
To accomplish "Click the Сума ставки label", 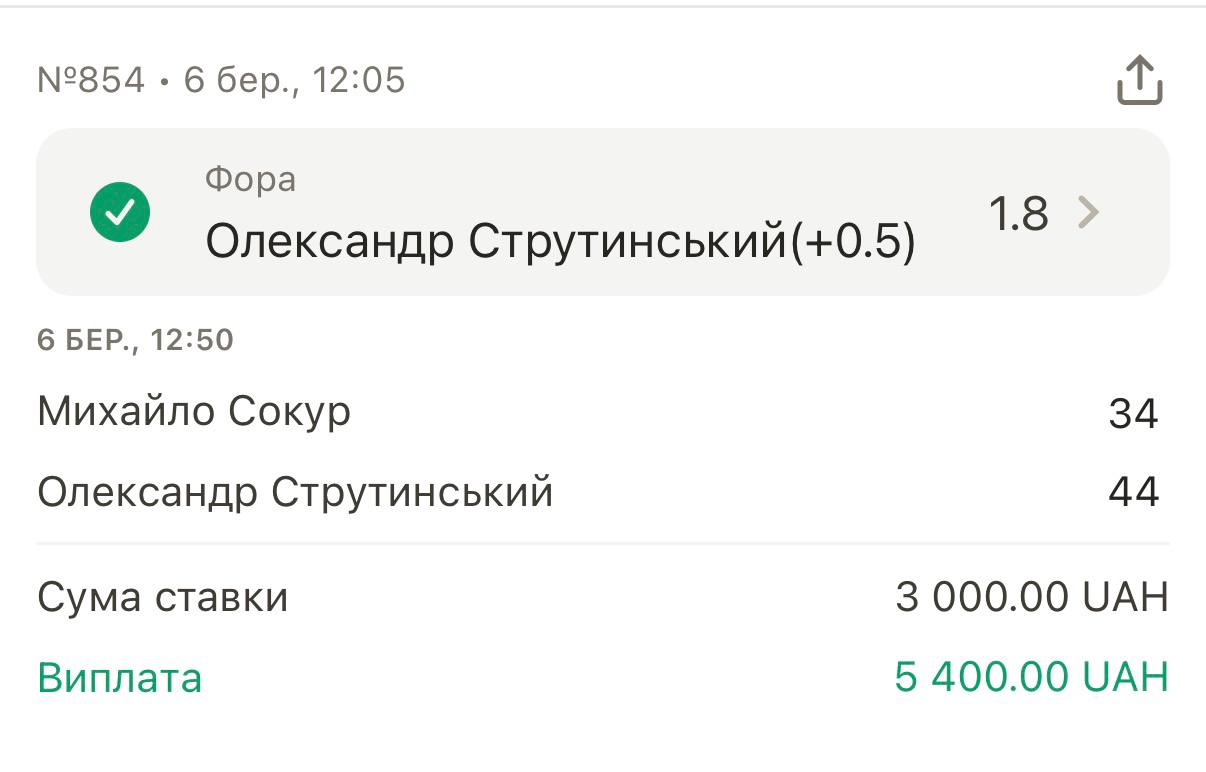I will tap(163, 598).
